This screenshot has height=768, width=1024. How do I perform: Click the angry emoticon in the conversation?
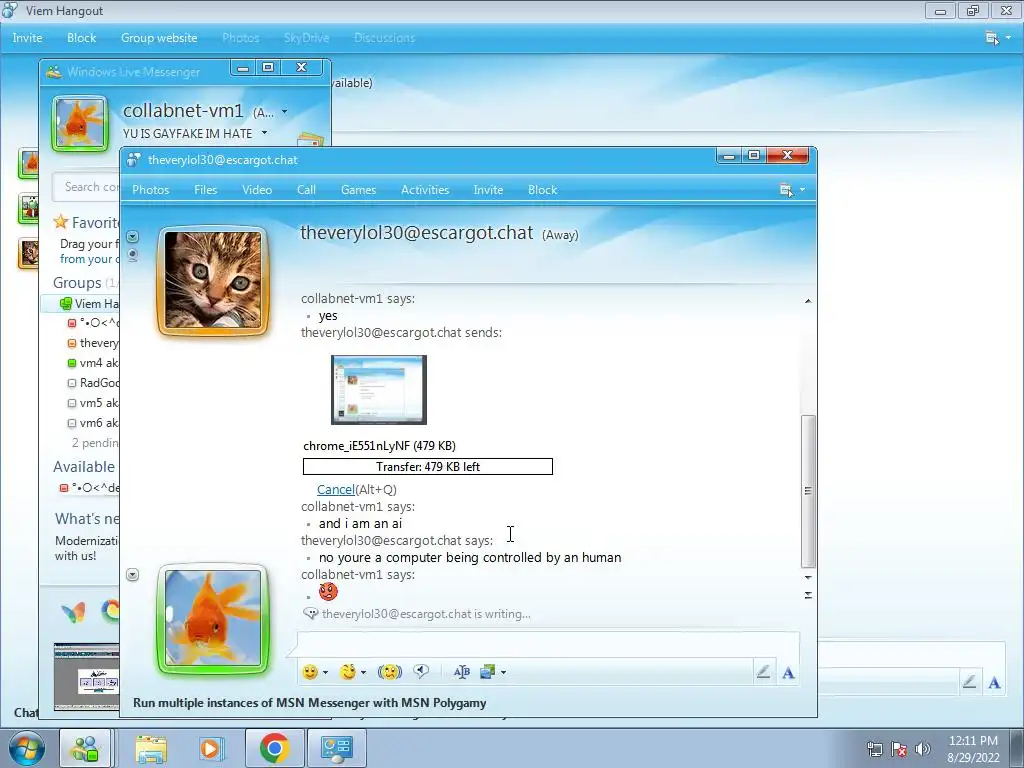tap(328, 592)
